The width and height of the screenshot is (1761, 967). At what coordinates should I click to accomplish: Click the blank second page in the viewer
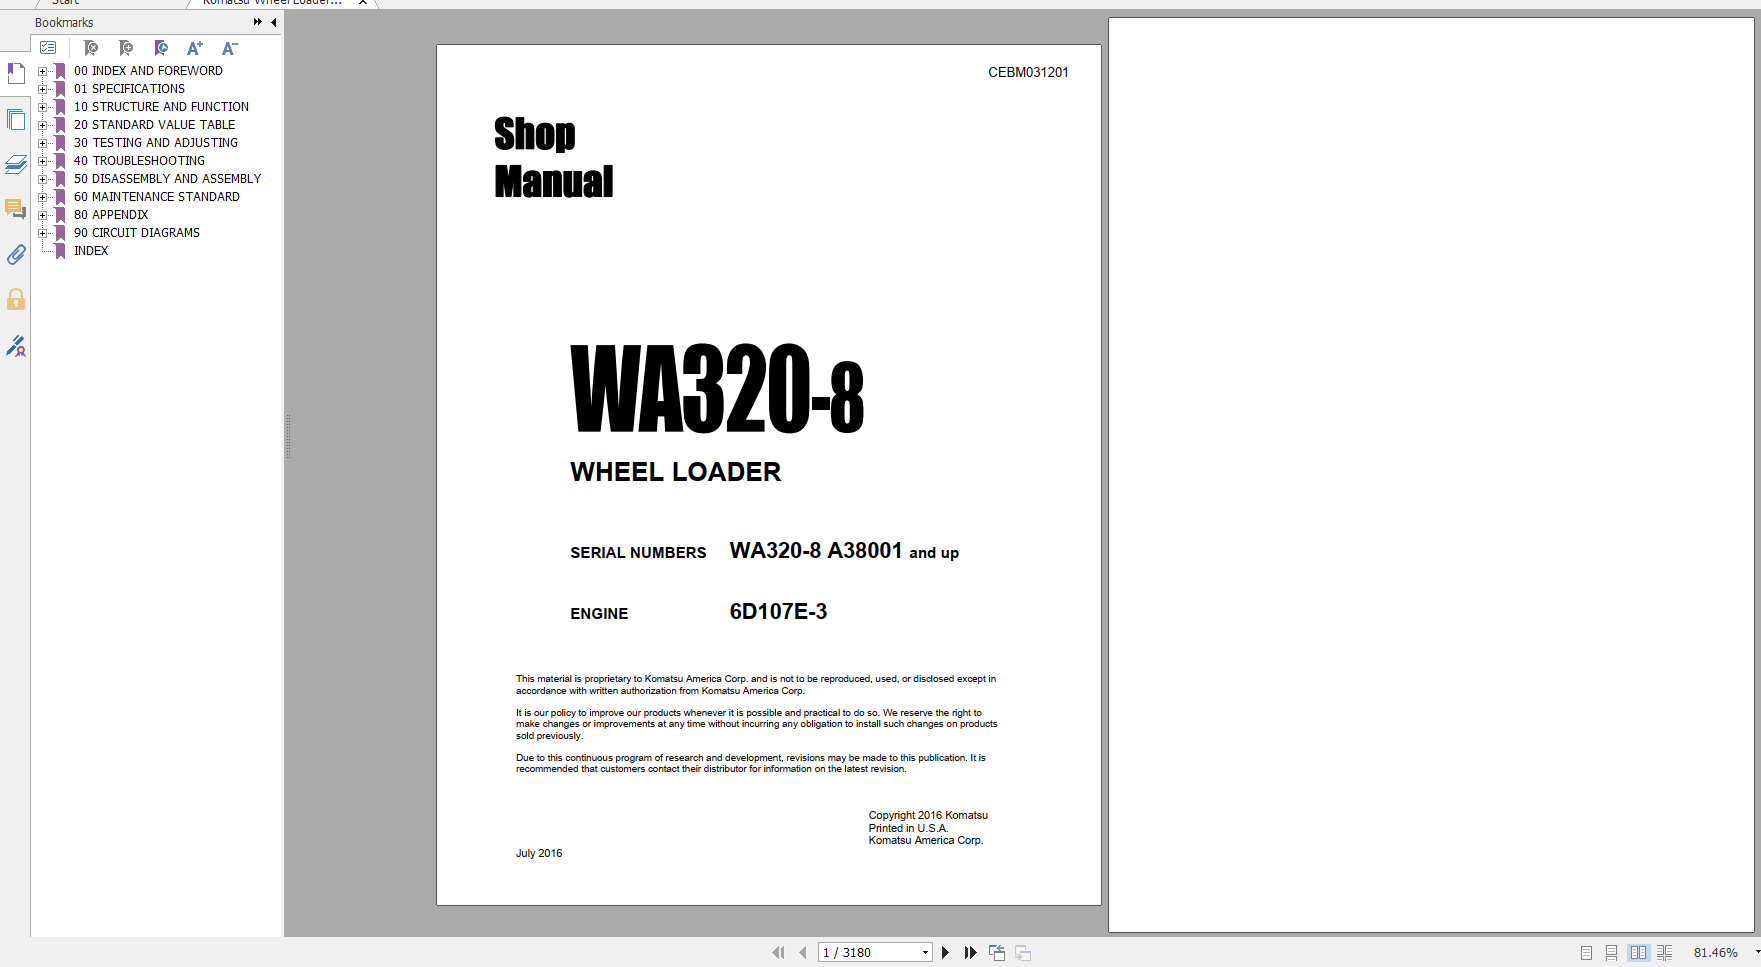click(x=1431, y=475)
